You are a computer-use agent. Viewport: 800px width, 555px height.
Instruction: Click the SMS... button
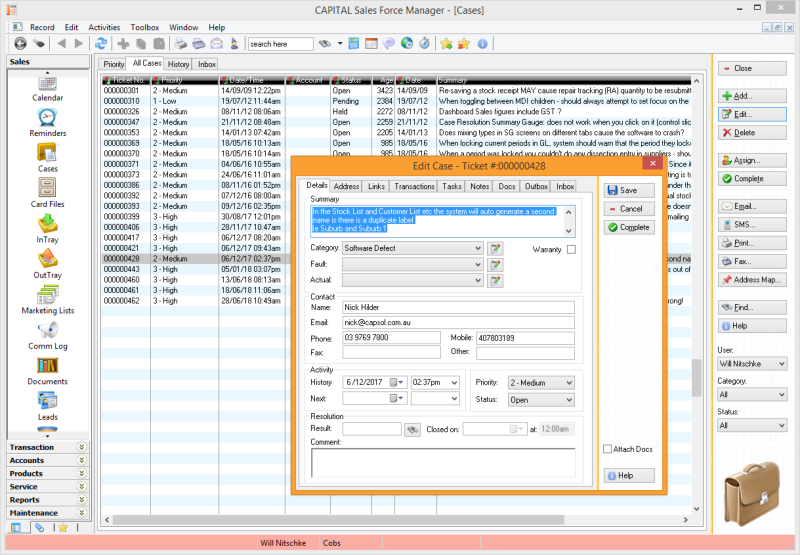click(x=752, y=224)
